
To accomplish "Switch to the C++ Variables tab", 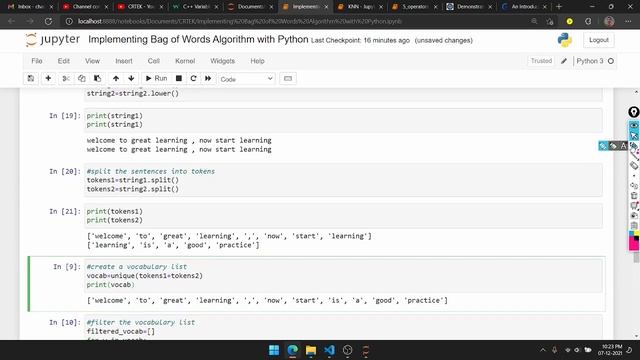I will click(195, 7).
